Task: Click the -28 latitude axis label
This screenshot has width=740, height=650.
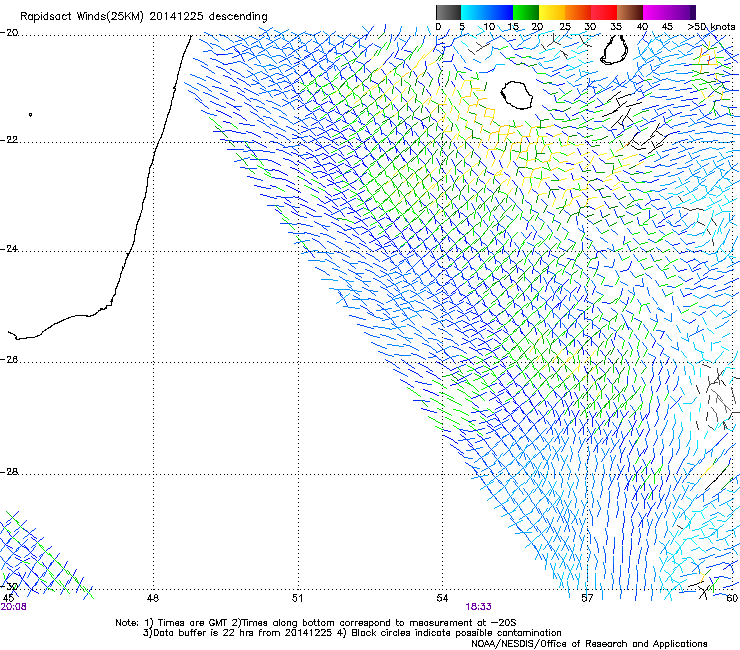Action: tap(9, 472)
